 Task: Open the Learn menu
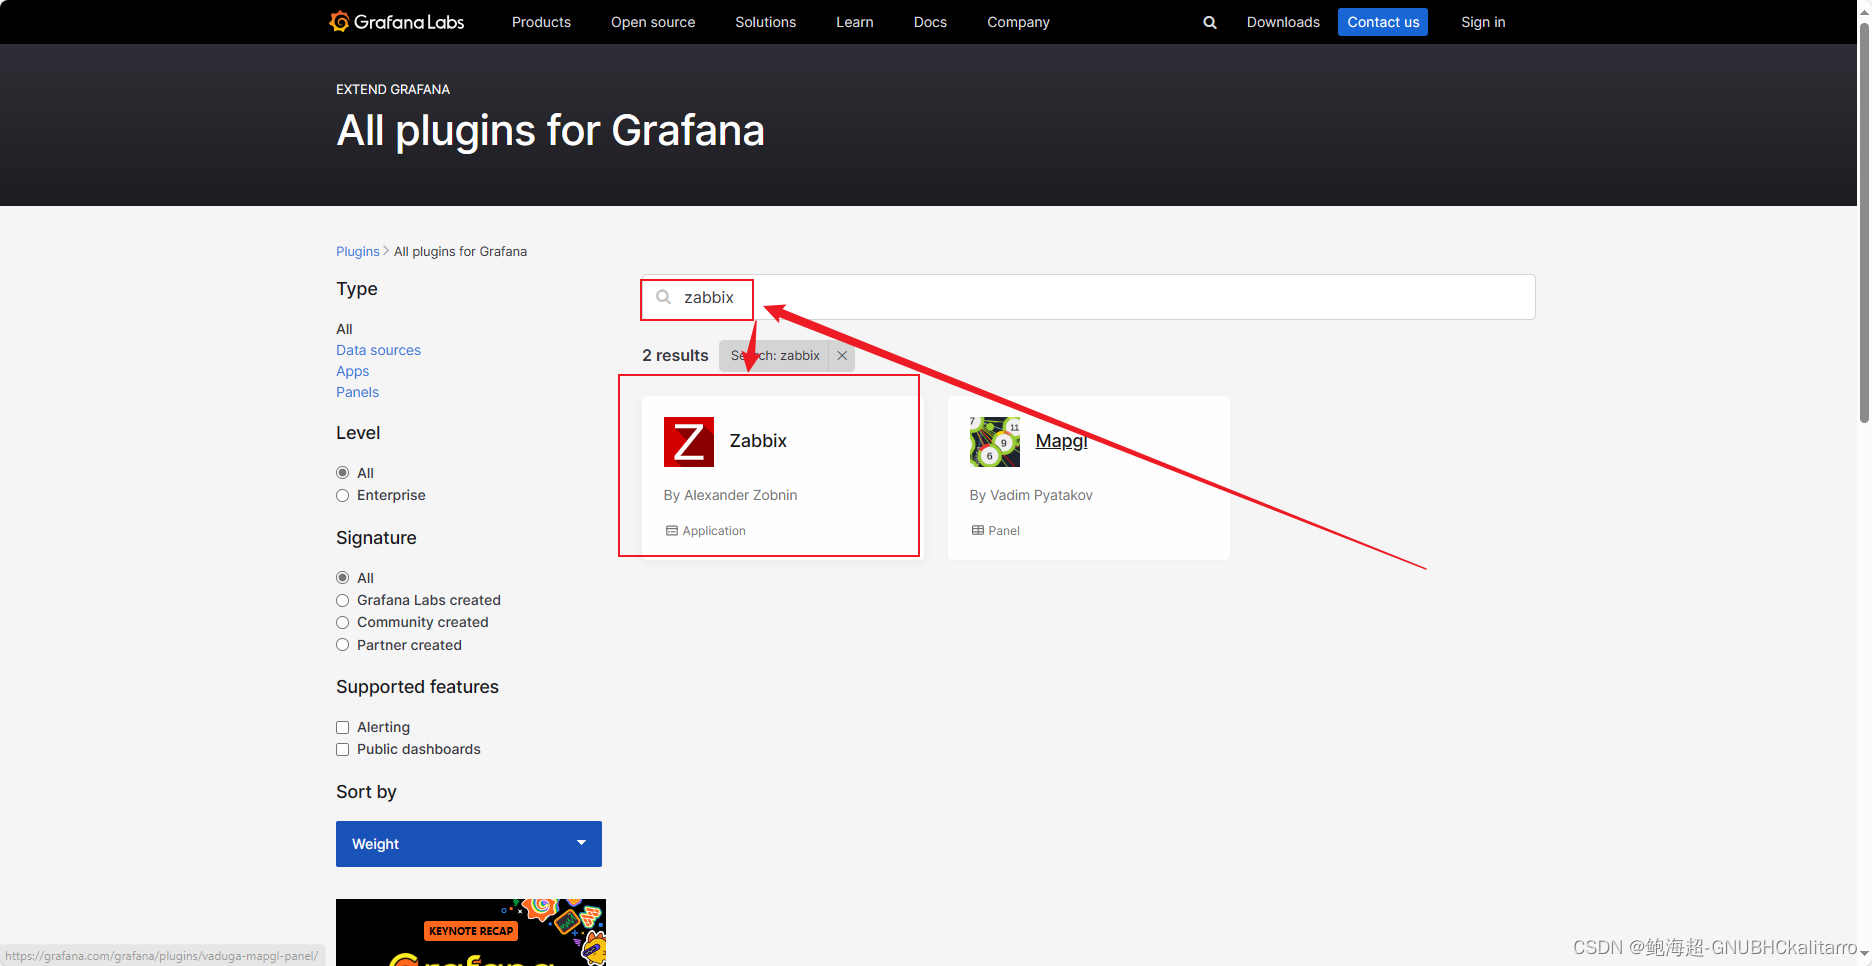(x=855, y=22)
